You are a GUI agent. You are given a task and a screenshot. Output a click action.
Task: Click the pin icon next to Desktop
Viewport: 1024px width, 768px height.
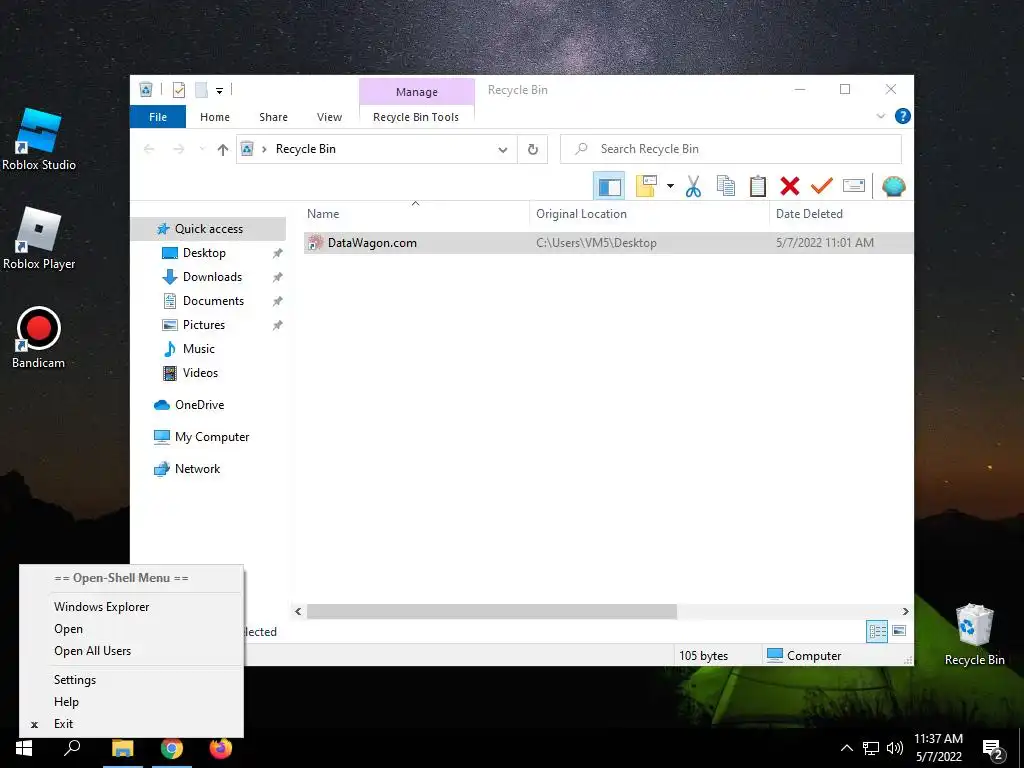(278, 253)
